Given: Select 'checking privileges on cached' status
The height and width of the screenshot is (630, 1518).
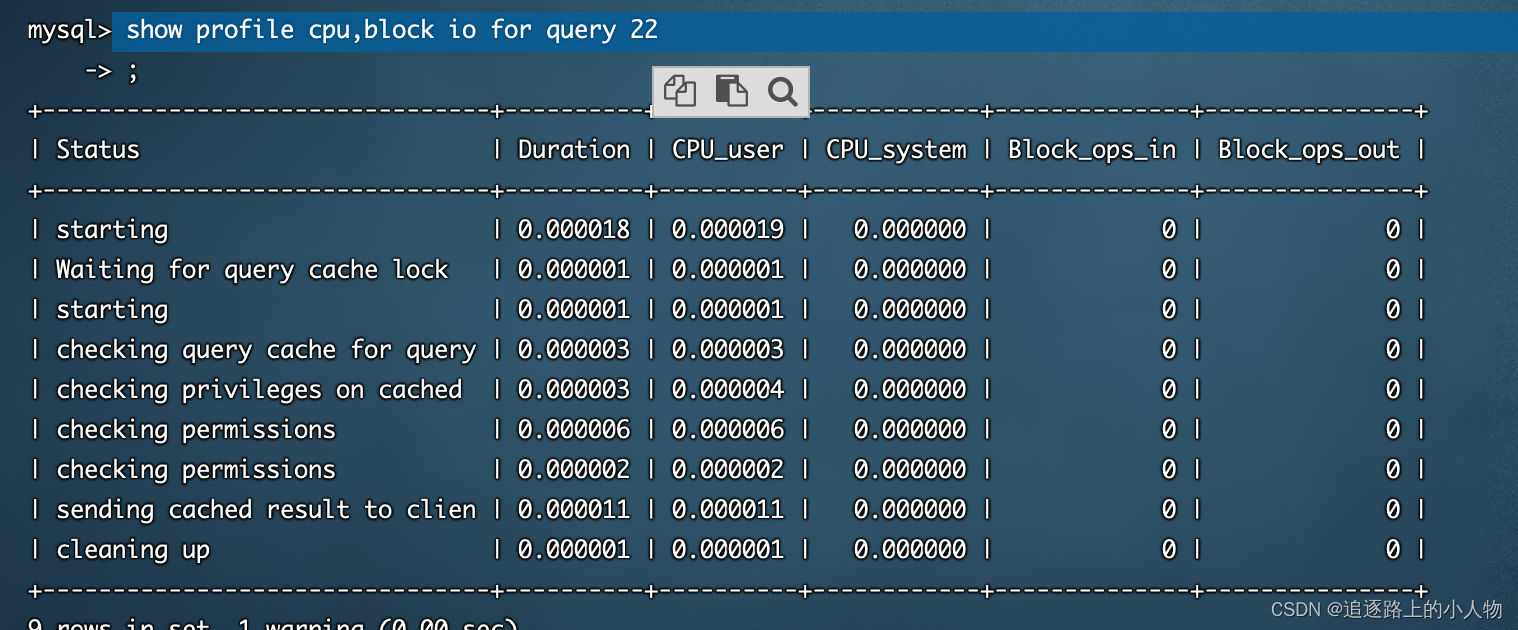Looking at the screenshot, I should [x=259, y=390].
